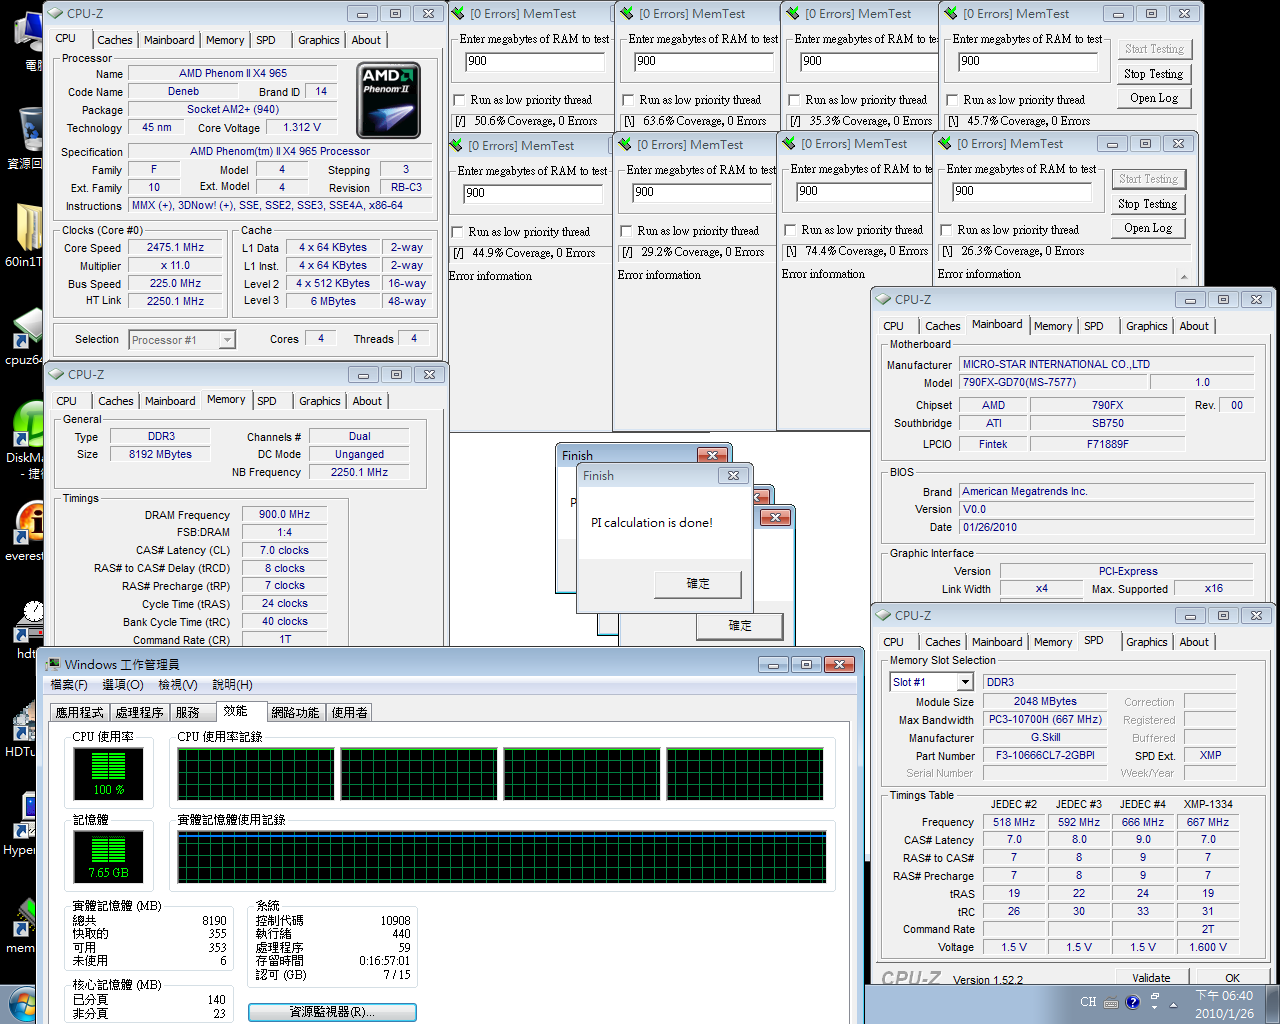Open SPD tab in CPU-Z Memory window
Viewport: 1280px width, 1024px height.
(267, 401)
